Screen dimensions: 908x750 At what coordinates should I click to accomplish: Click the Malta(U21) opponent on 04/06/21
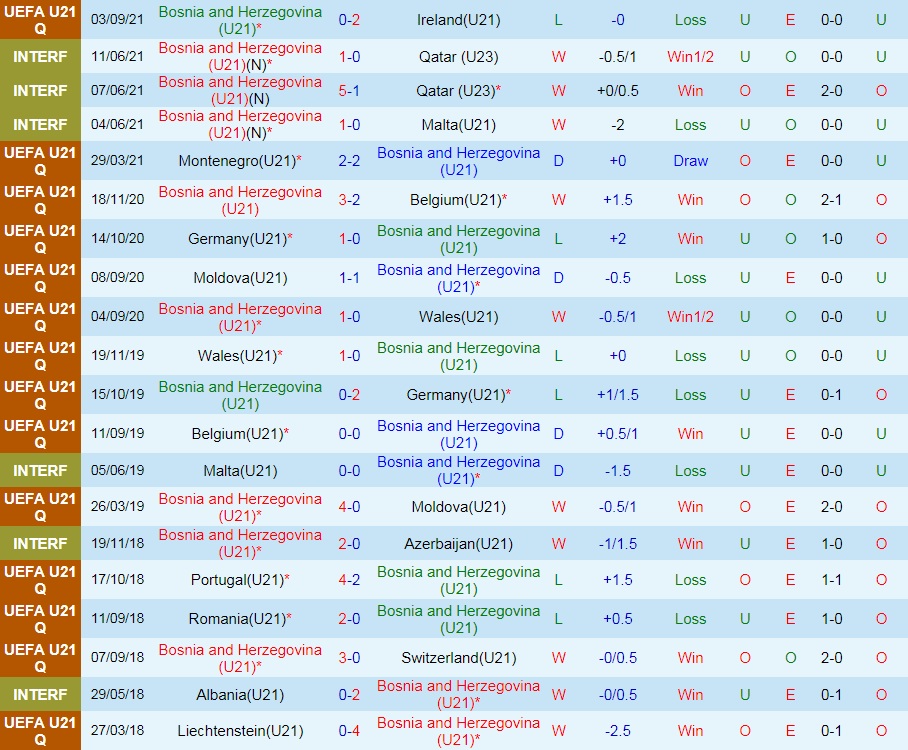[x=458, y=125]
